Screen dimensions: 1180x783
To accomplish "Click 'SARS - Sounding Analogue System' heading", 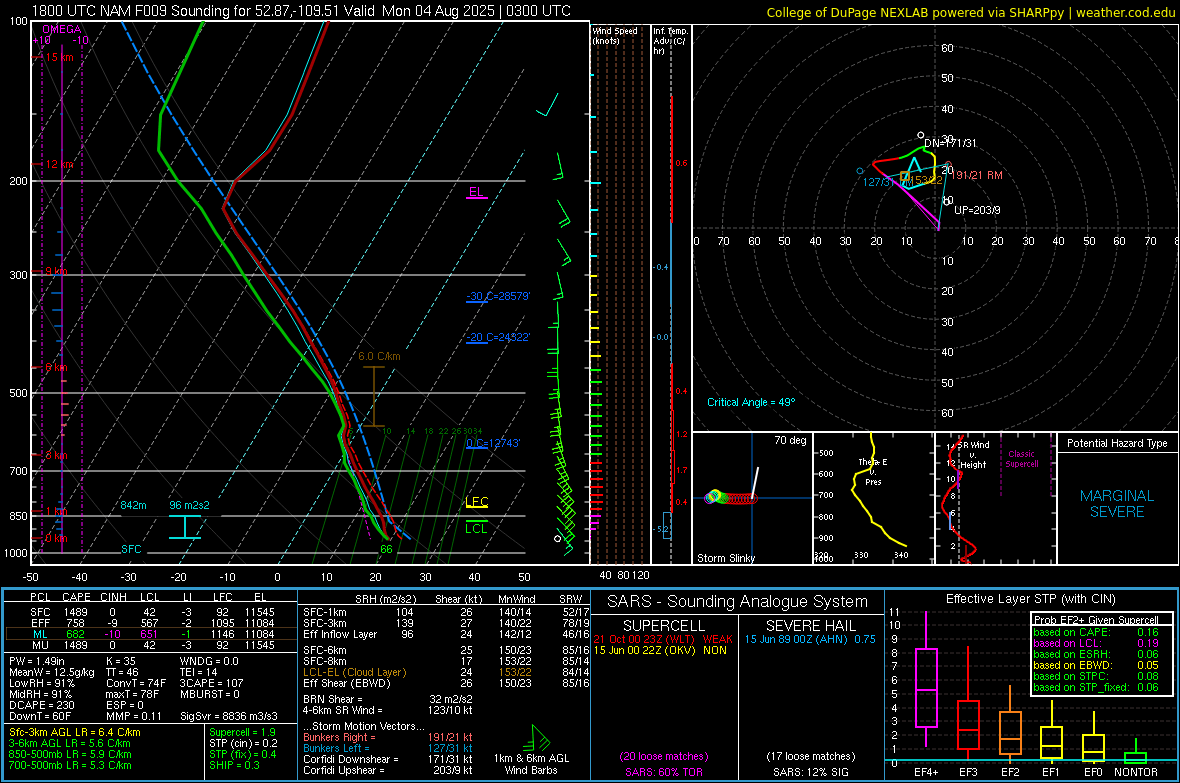I will pyautogui.click(x=737, y=602).
